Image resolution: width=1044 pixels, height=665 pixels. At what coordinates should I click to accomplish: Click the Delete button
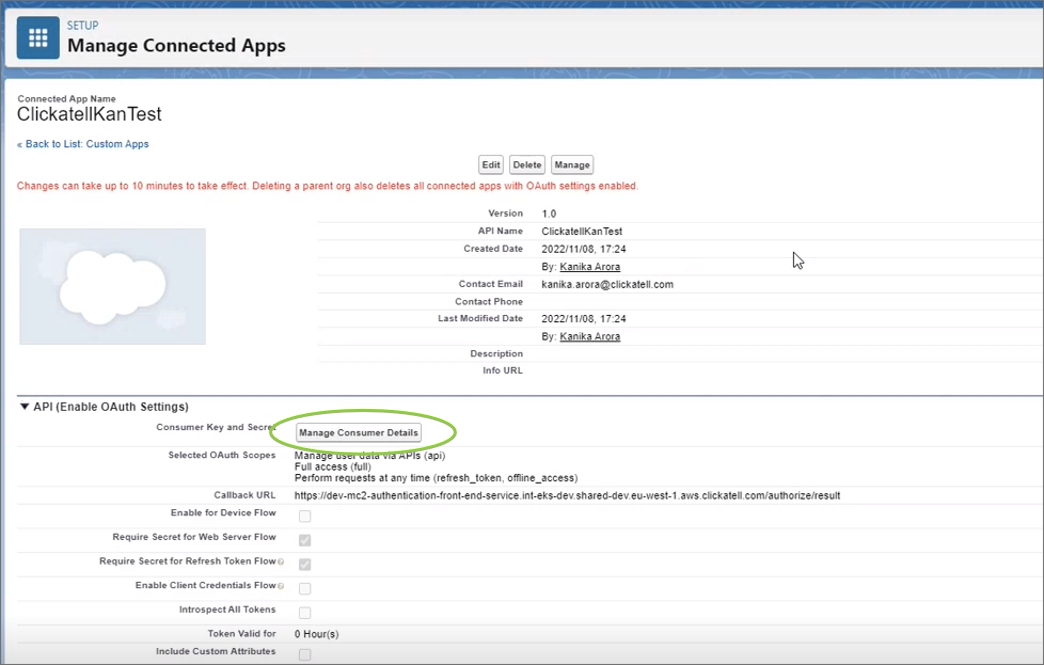(527, 165)
